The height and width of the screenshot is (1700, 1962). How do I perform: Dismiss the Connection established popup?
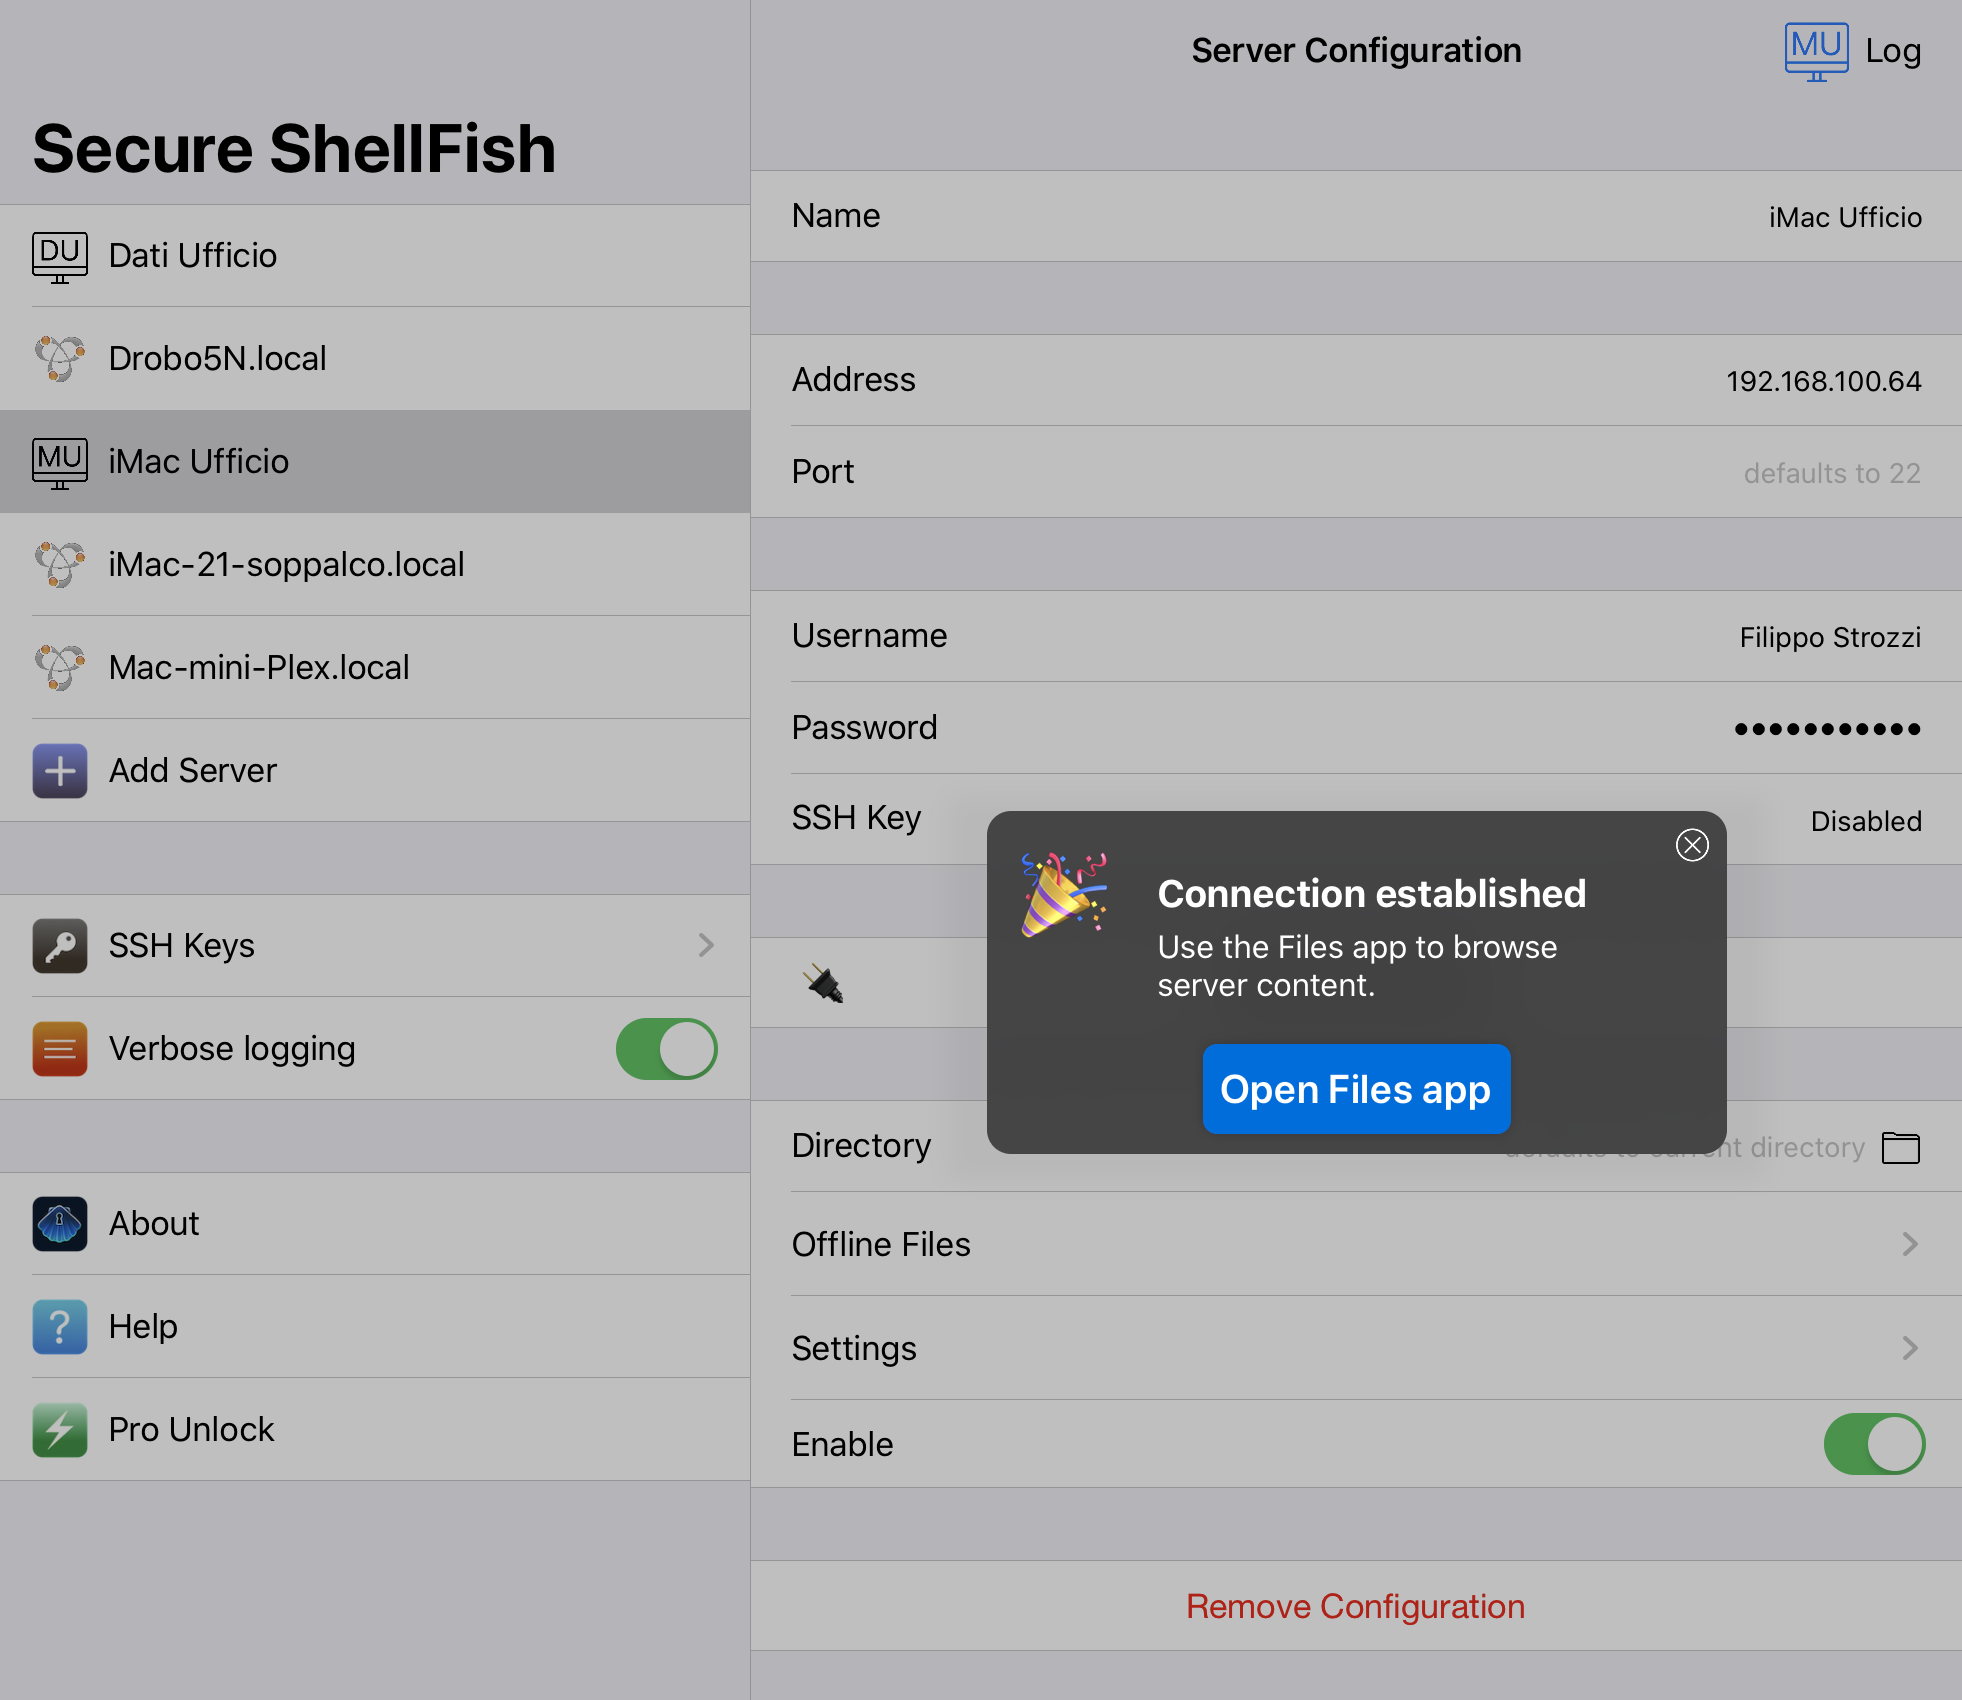tap(1692, 845)
